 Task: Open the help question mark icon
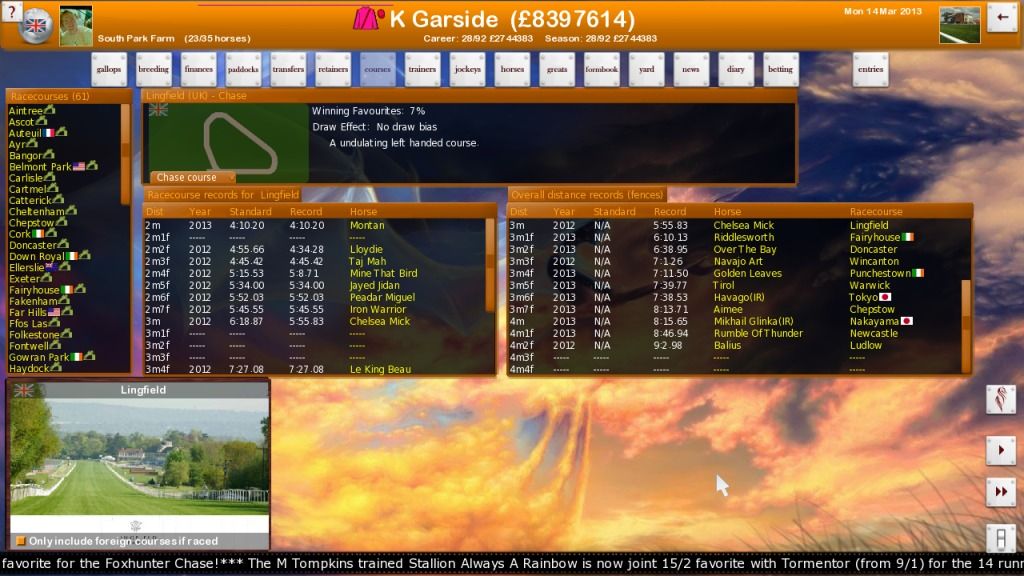(x=11, y=11)
